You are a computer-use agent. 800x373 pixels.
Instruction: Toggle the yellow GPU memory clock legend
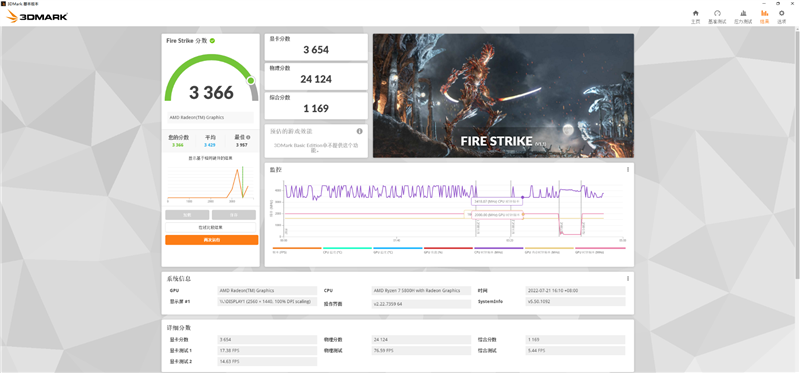point(549,250)
